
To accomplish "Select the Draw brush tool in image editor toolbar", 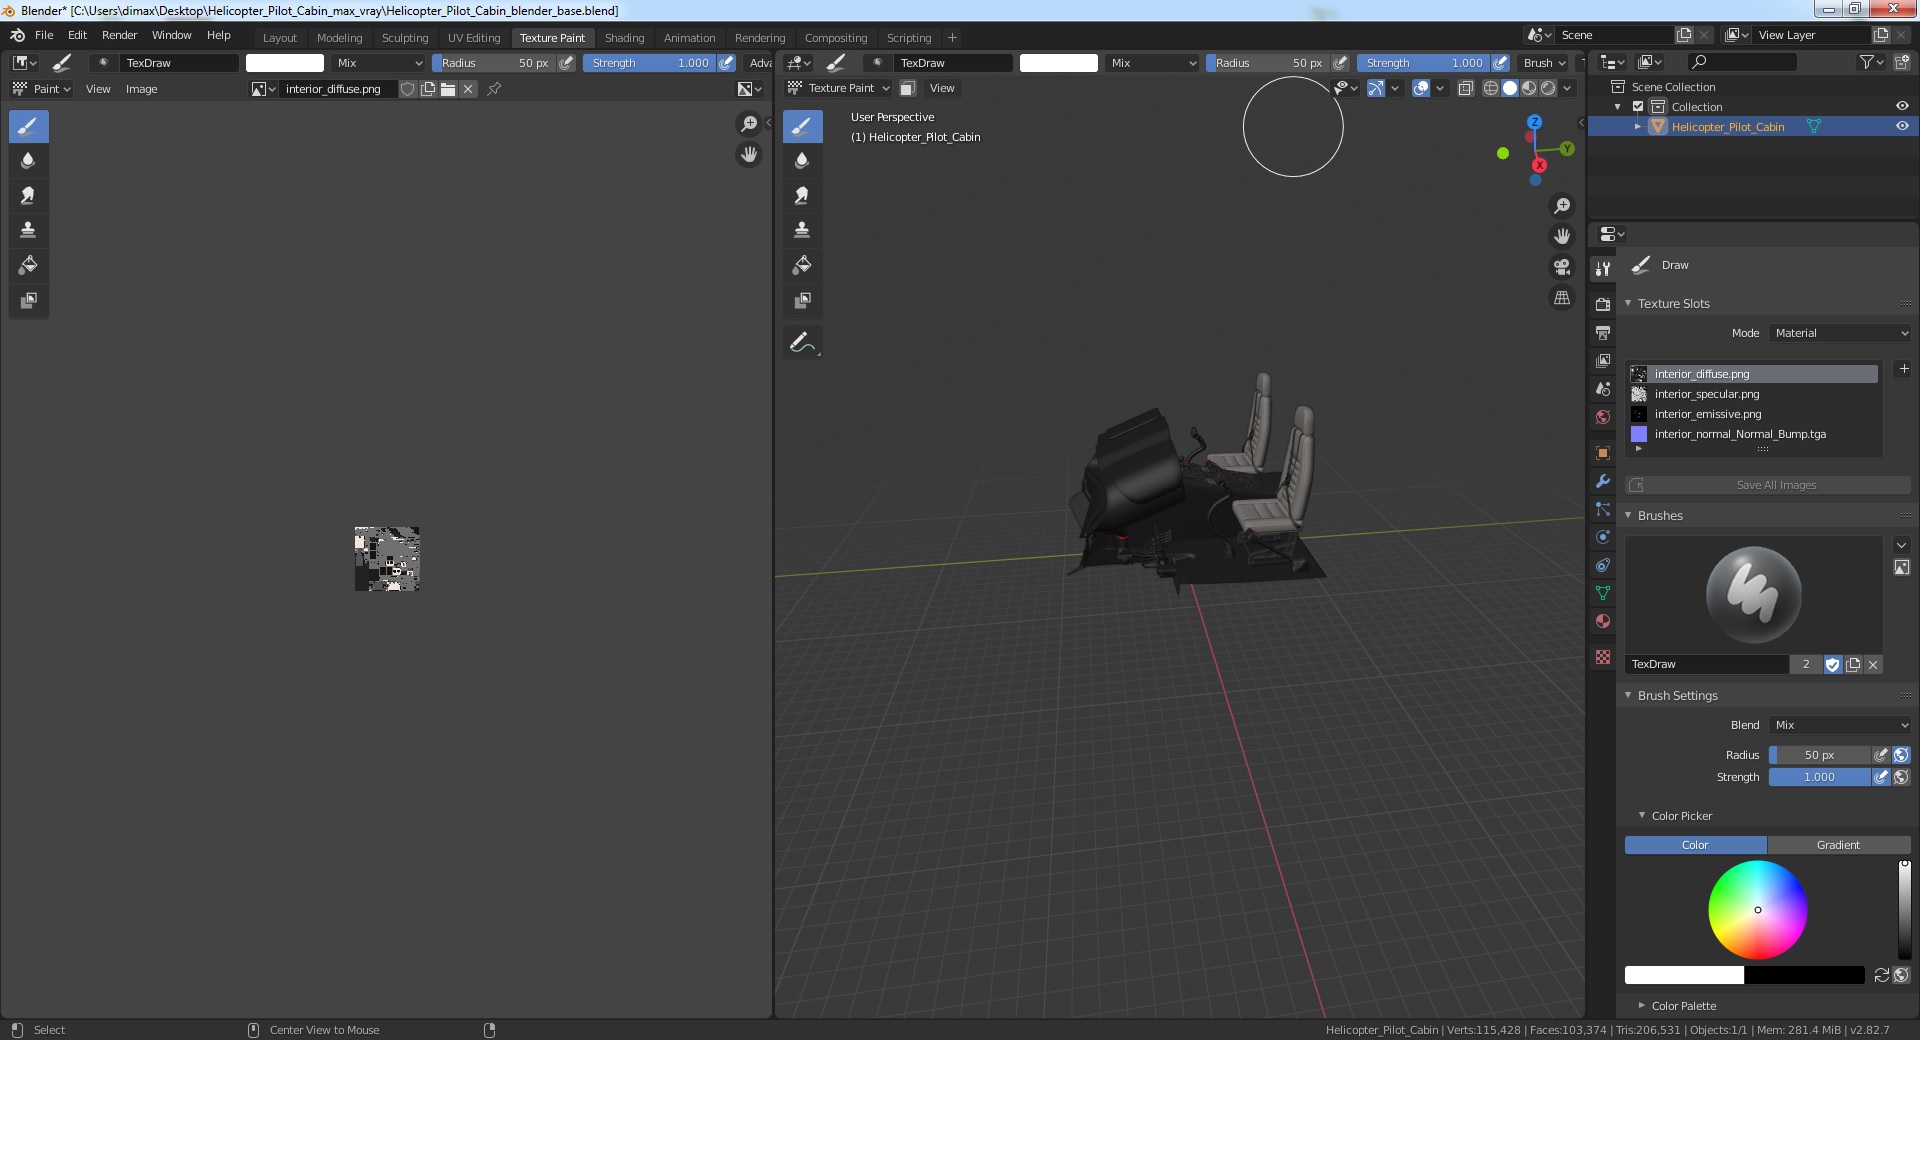I will click(28, 126).
